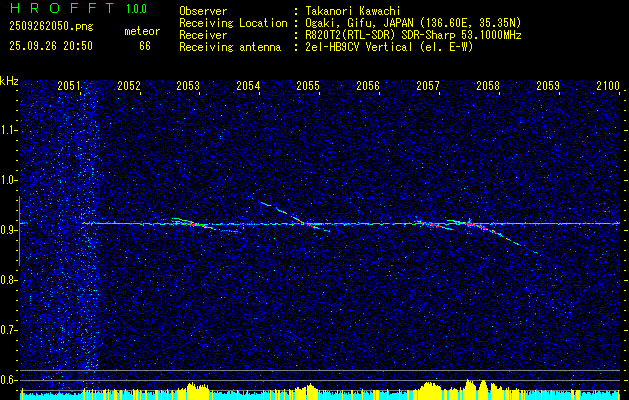Click the 'meteor' label

[x=142, y=31]
